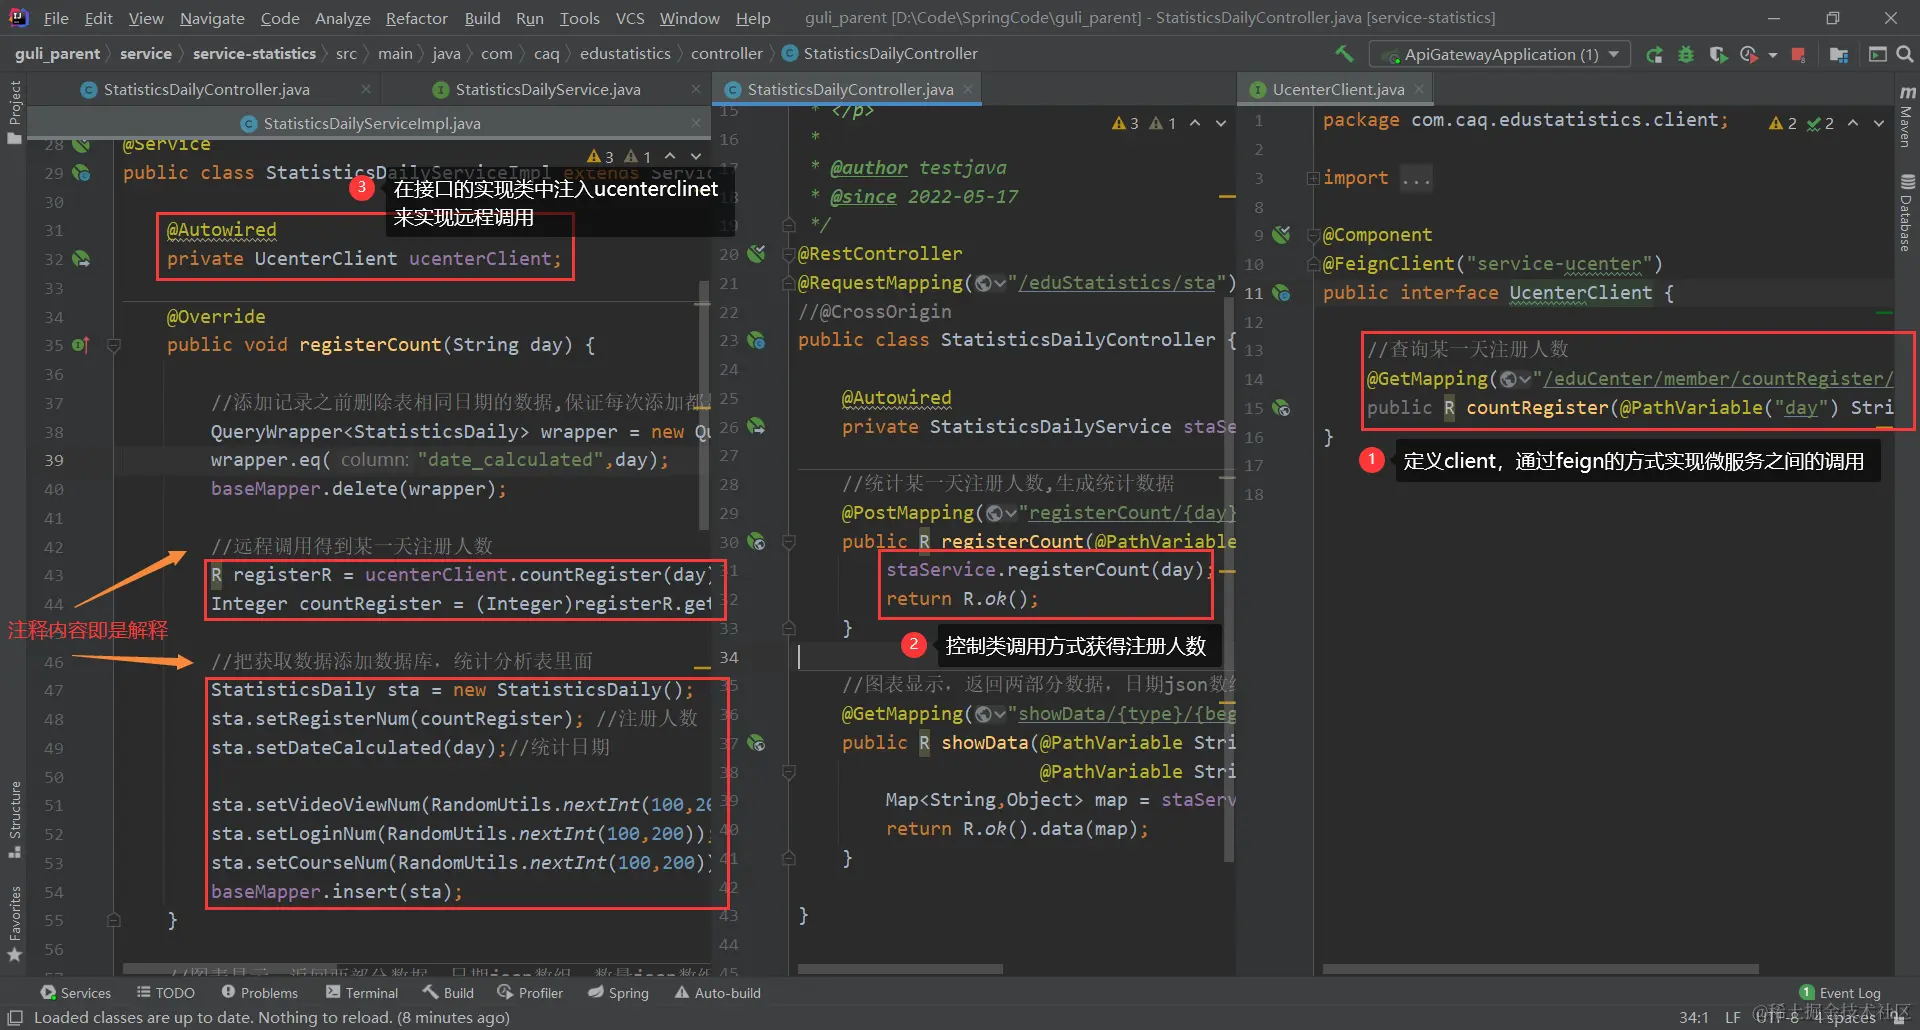Collapse the registerCount method fold on line 35
Image resolution: width=1920 pixels, height=1030 pixels.
[114, 346]
